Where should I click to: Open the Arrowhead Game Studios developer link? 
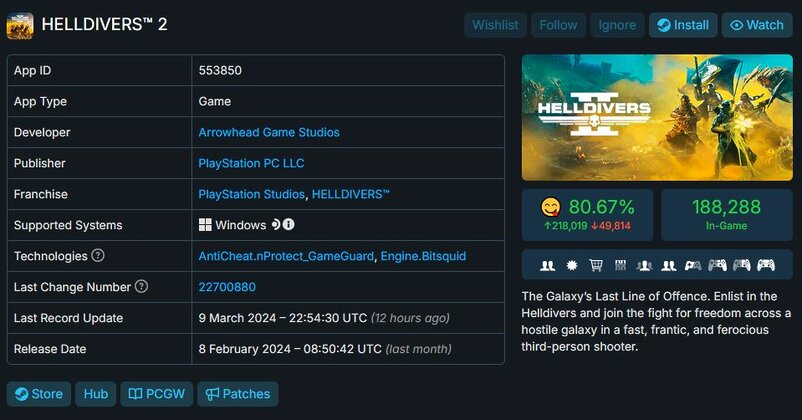click(x=269, y=132)
